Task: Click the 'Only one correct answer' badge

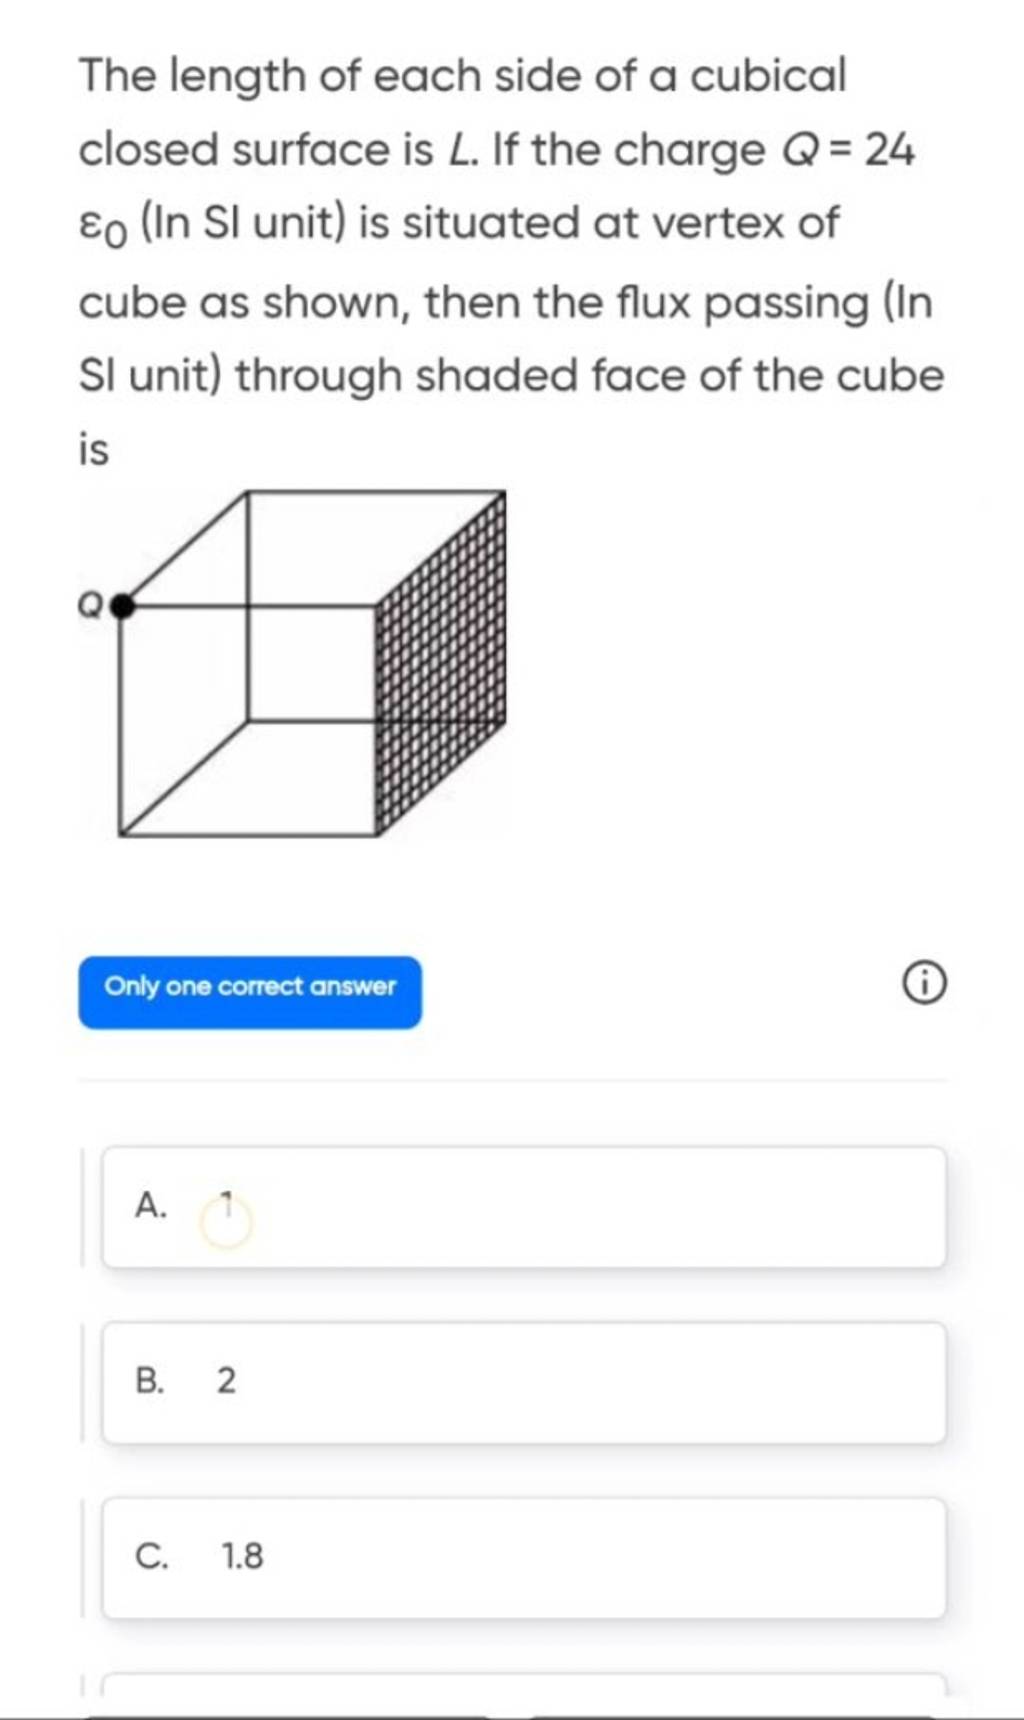Action: [x=249, y=988]
